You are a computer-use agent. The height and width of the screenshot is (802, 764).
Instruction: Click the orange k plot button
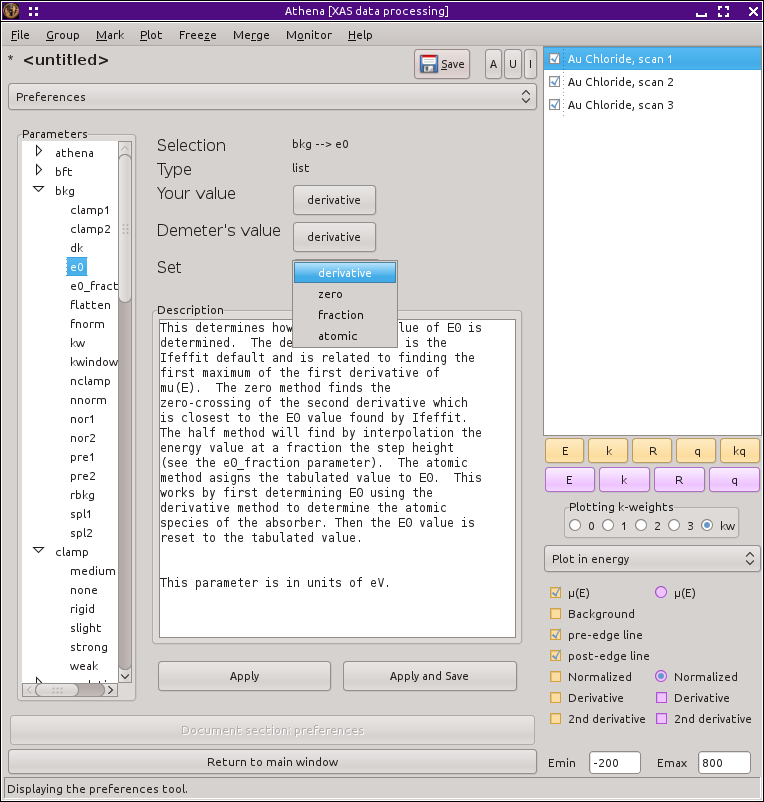pyautogui.click(x=608, y=450)
